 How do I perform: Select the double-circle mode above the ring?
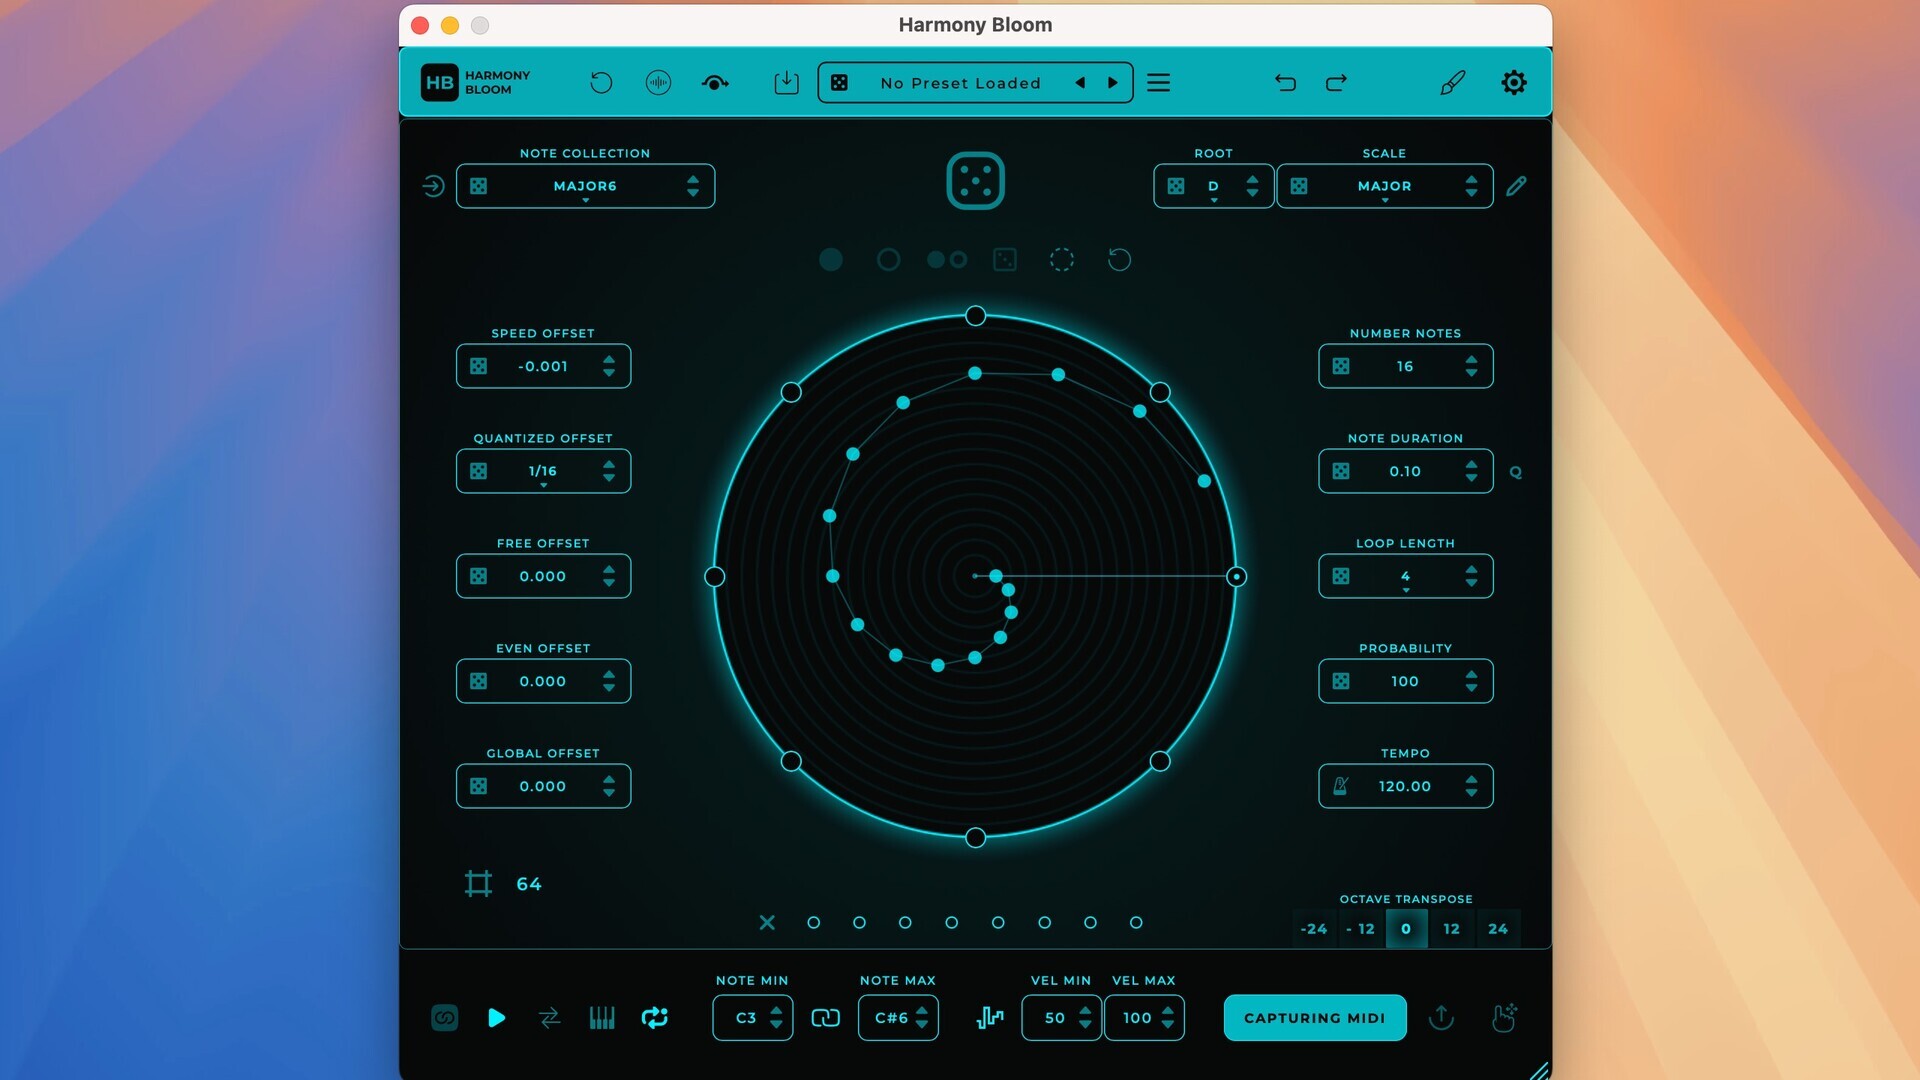[x=946, y=260]
